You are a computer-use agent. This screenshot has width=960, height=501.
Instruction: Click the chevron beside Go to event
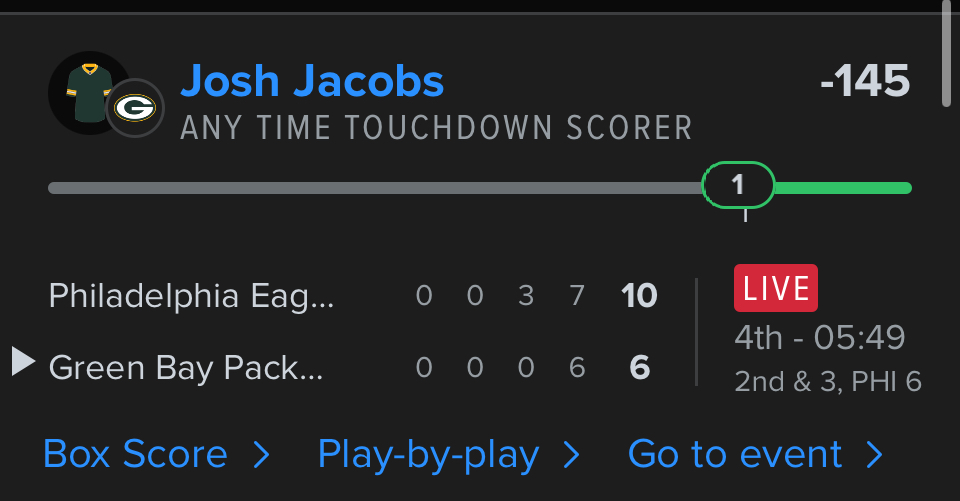point(875,456)
